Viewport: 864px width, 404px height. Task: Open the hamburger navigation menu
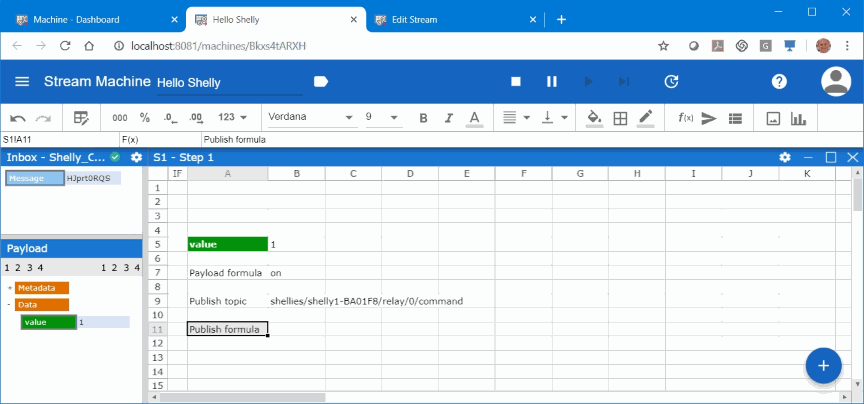click(22, 82)
